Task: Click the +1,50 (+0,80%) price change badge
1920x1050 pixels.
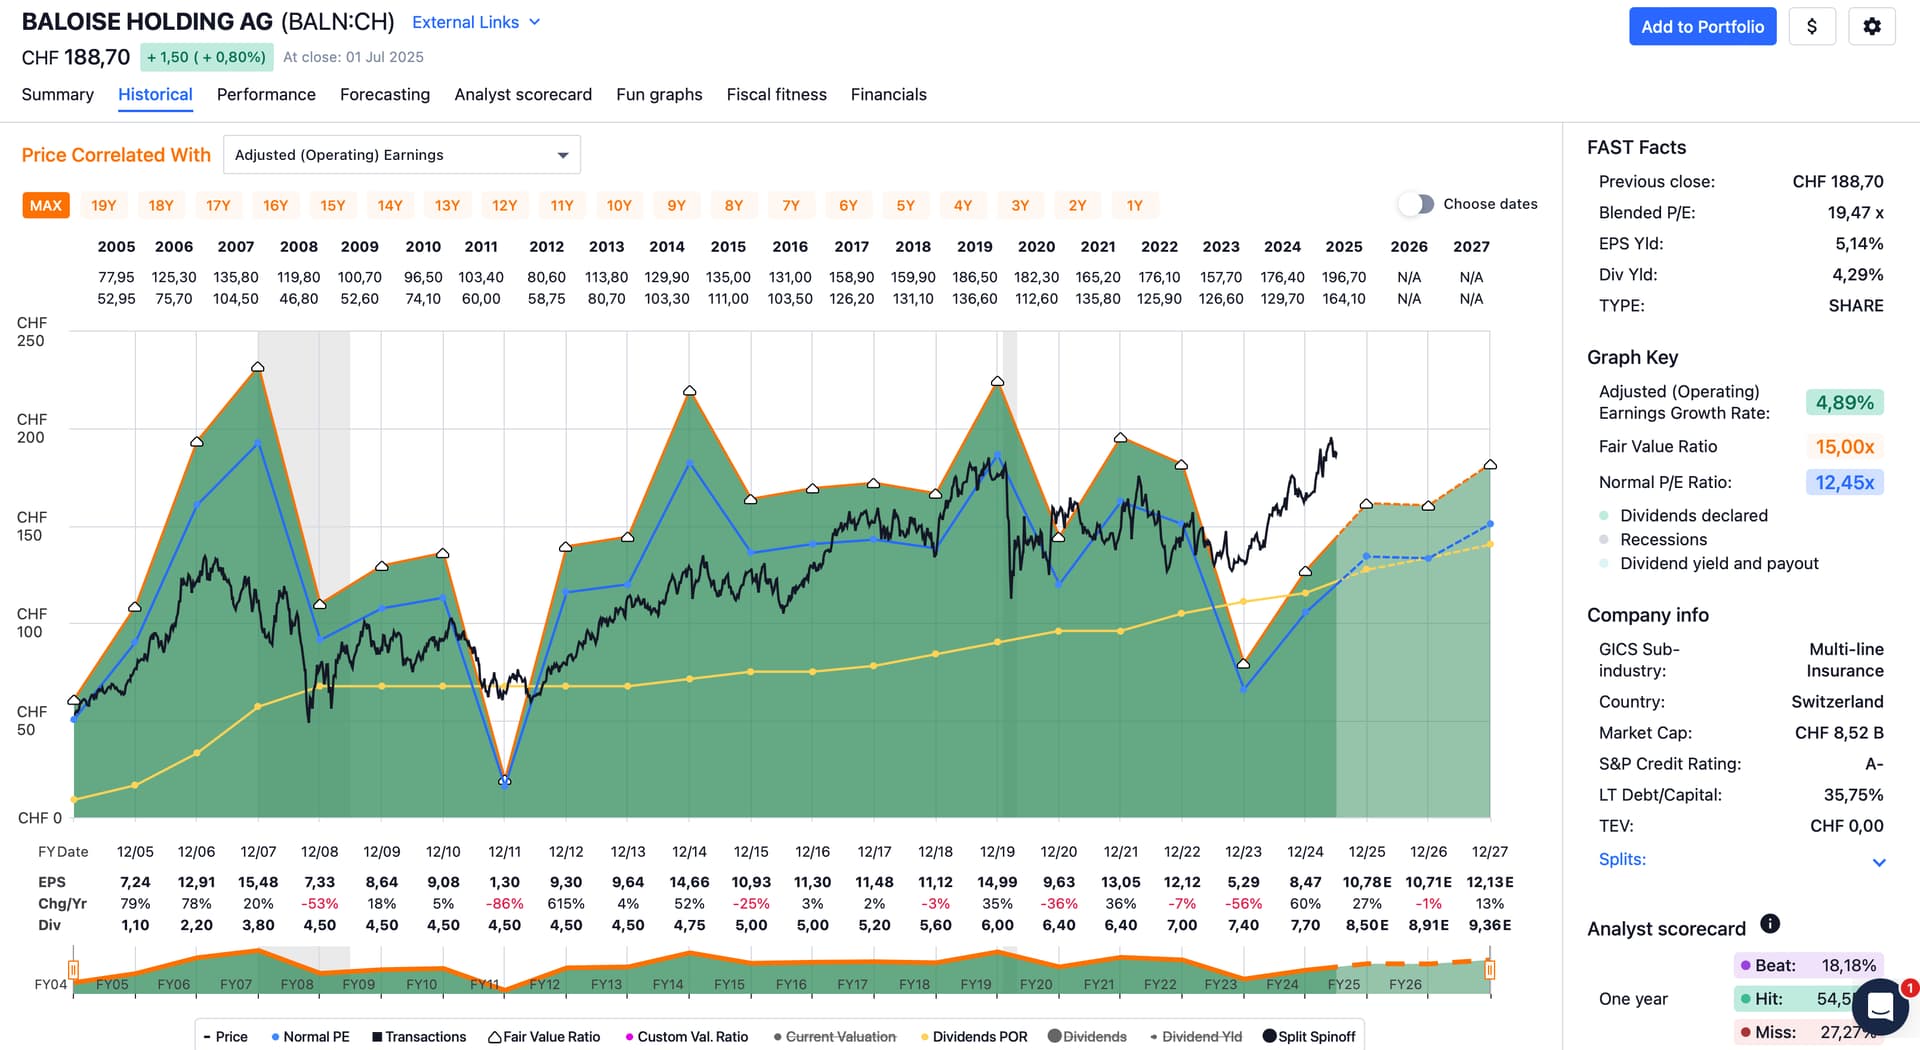Action: (x=207, y=58)
